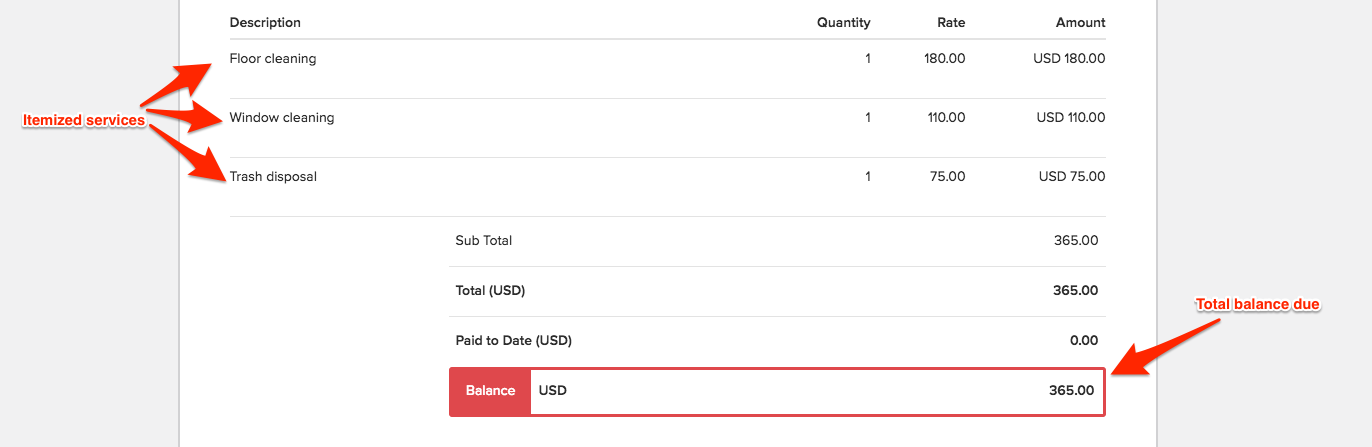Click the USD 110.00 amount
Viewport: 1372px width, 447px height.
pos(1071,118)
